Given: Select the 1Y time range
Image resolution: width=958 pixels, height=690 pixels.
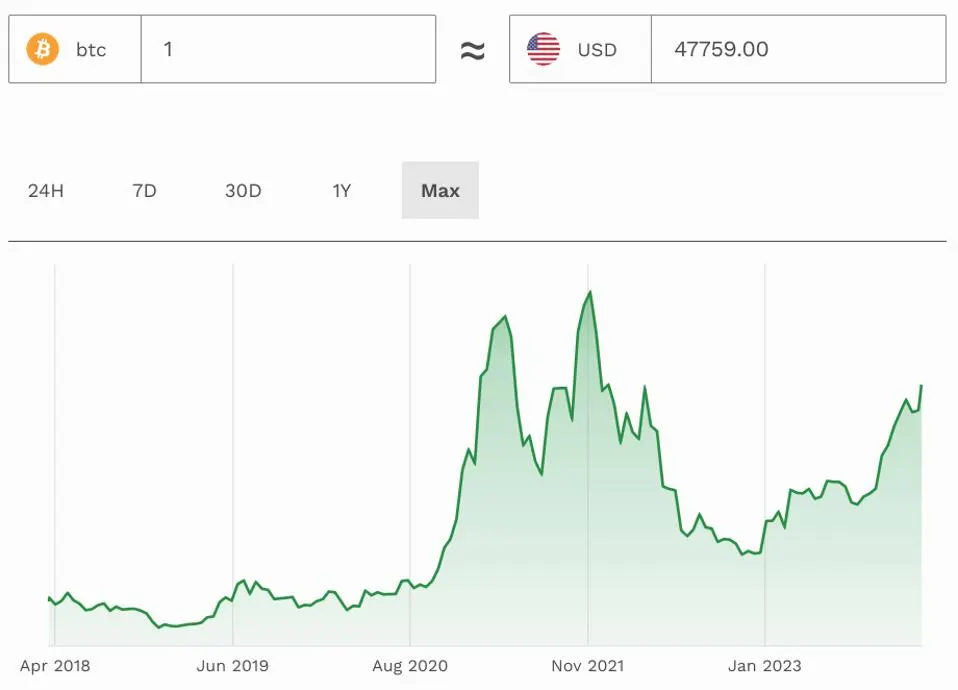Looking at the screenshot, I should pyautogui.click(x=339, y=190).
